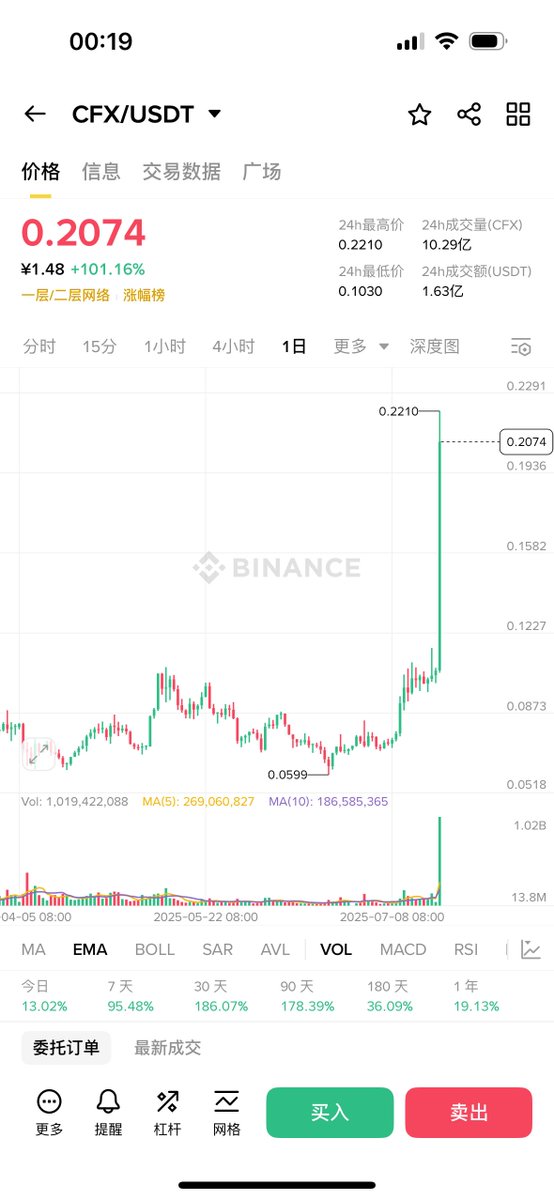Tap the green 买入 button

click(330, 1113)
